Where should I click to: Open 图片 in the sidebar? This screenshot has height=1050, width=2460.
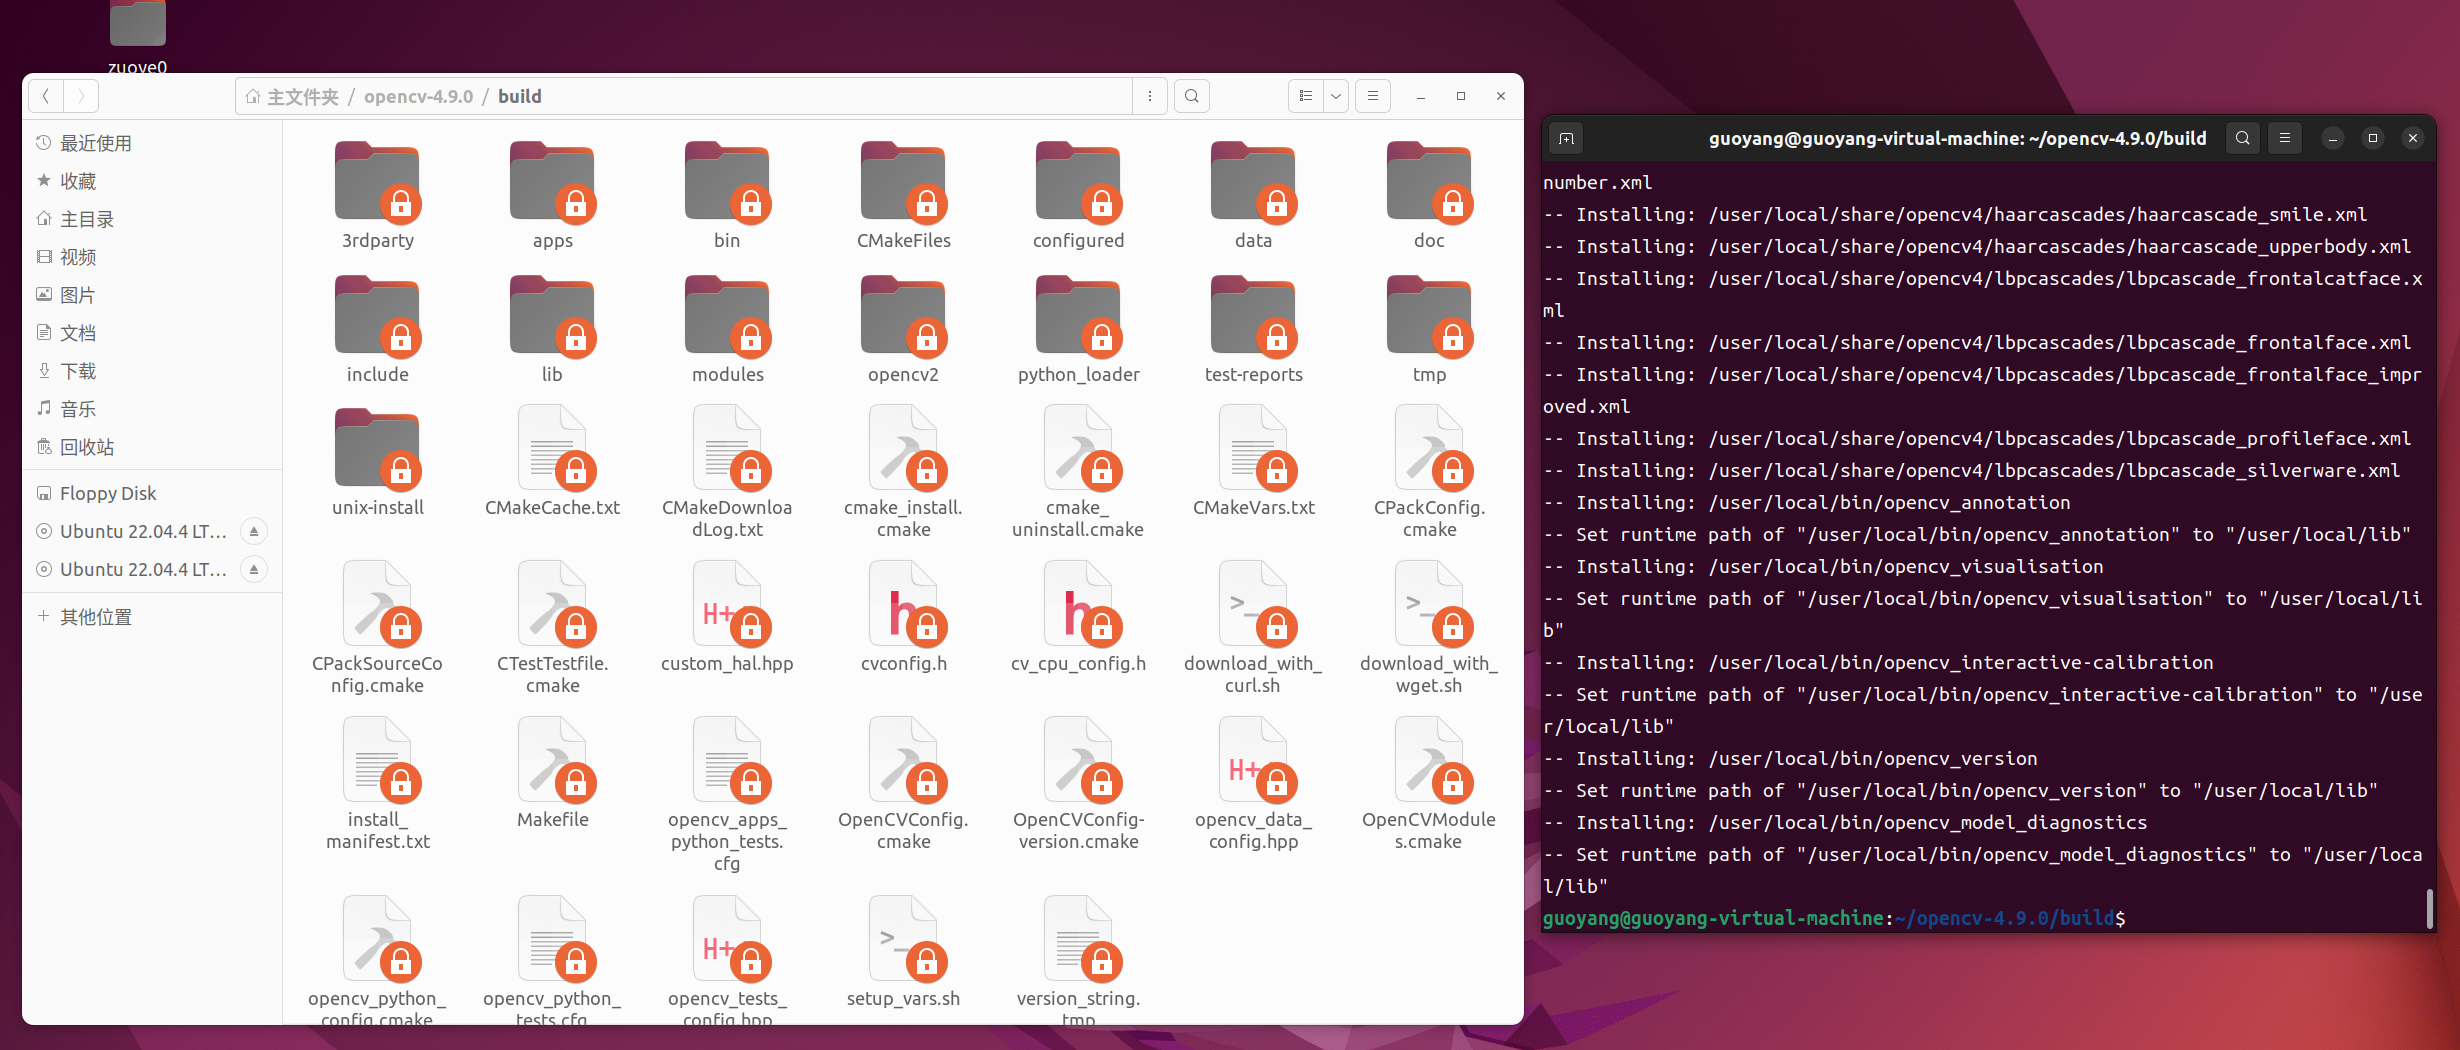click(x=152, y=295)
